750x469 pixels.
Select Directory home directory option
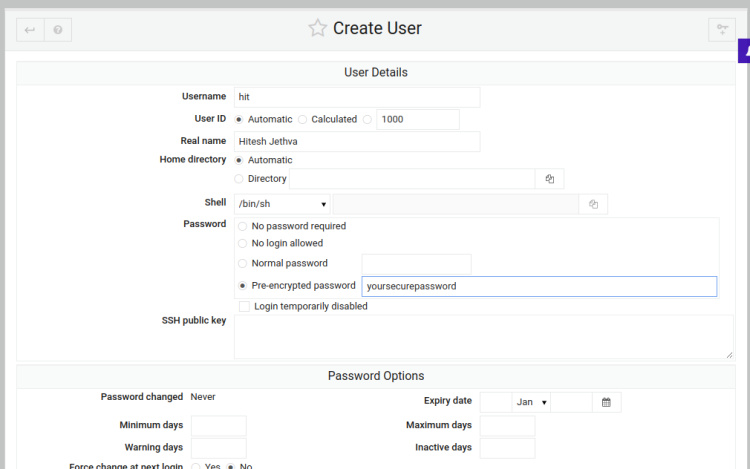click(x=239, y=179)
